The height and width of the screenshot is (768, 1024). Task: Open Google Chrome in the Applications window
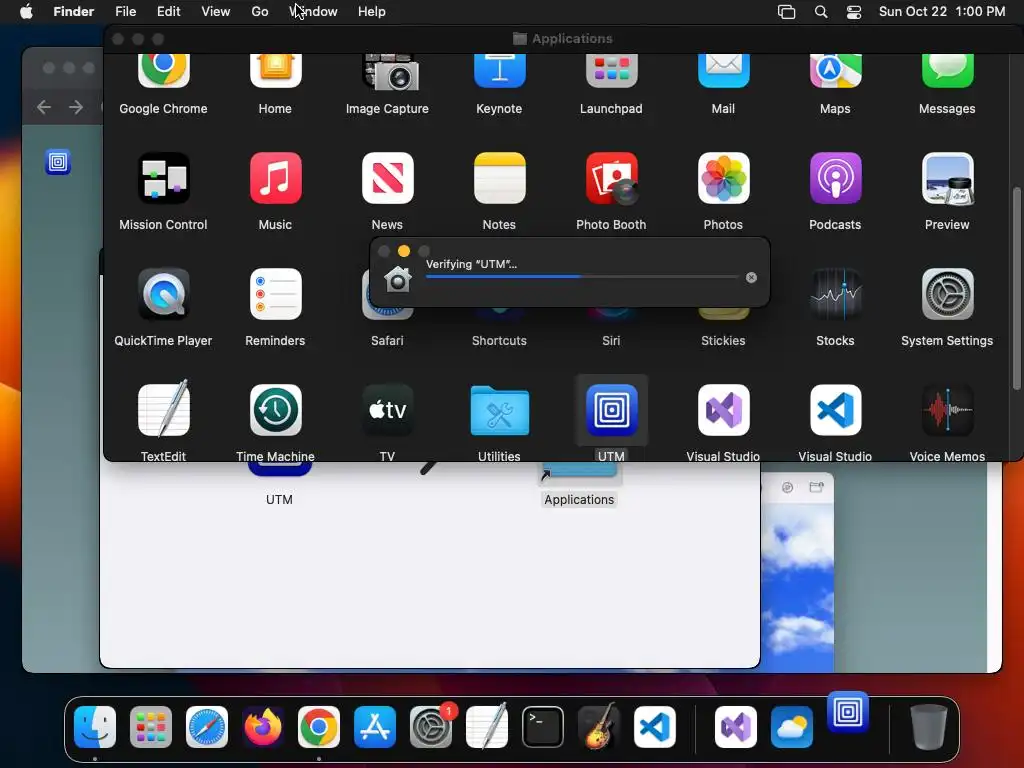(x=163, y=71)
